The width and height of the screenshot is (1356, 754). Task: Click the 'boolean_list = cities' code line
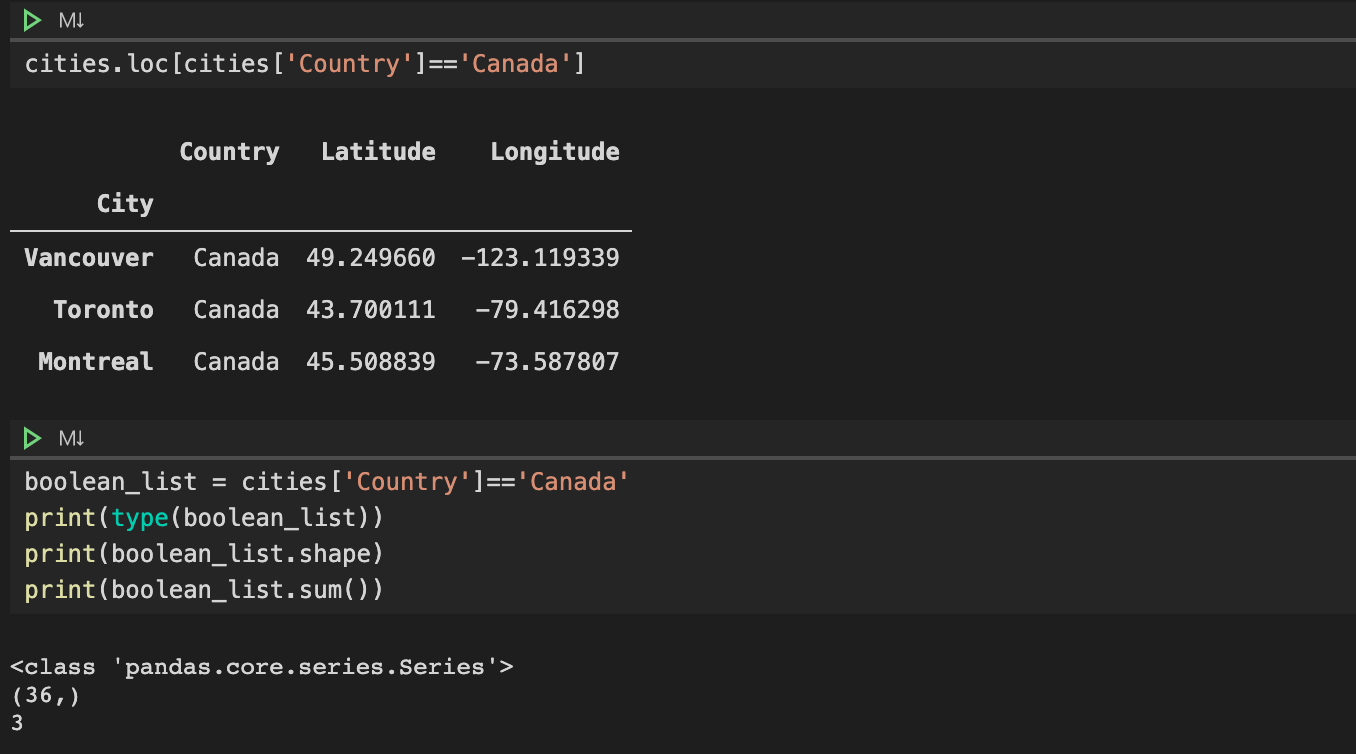point(327,482)
